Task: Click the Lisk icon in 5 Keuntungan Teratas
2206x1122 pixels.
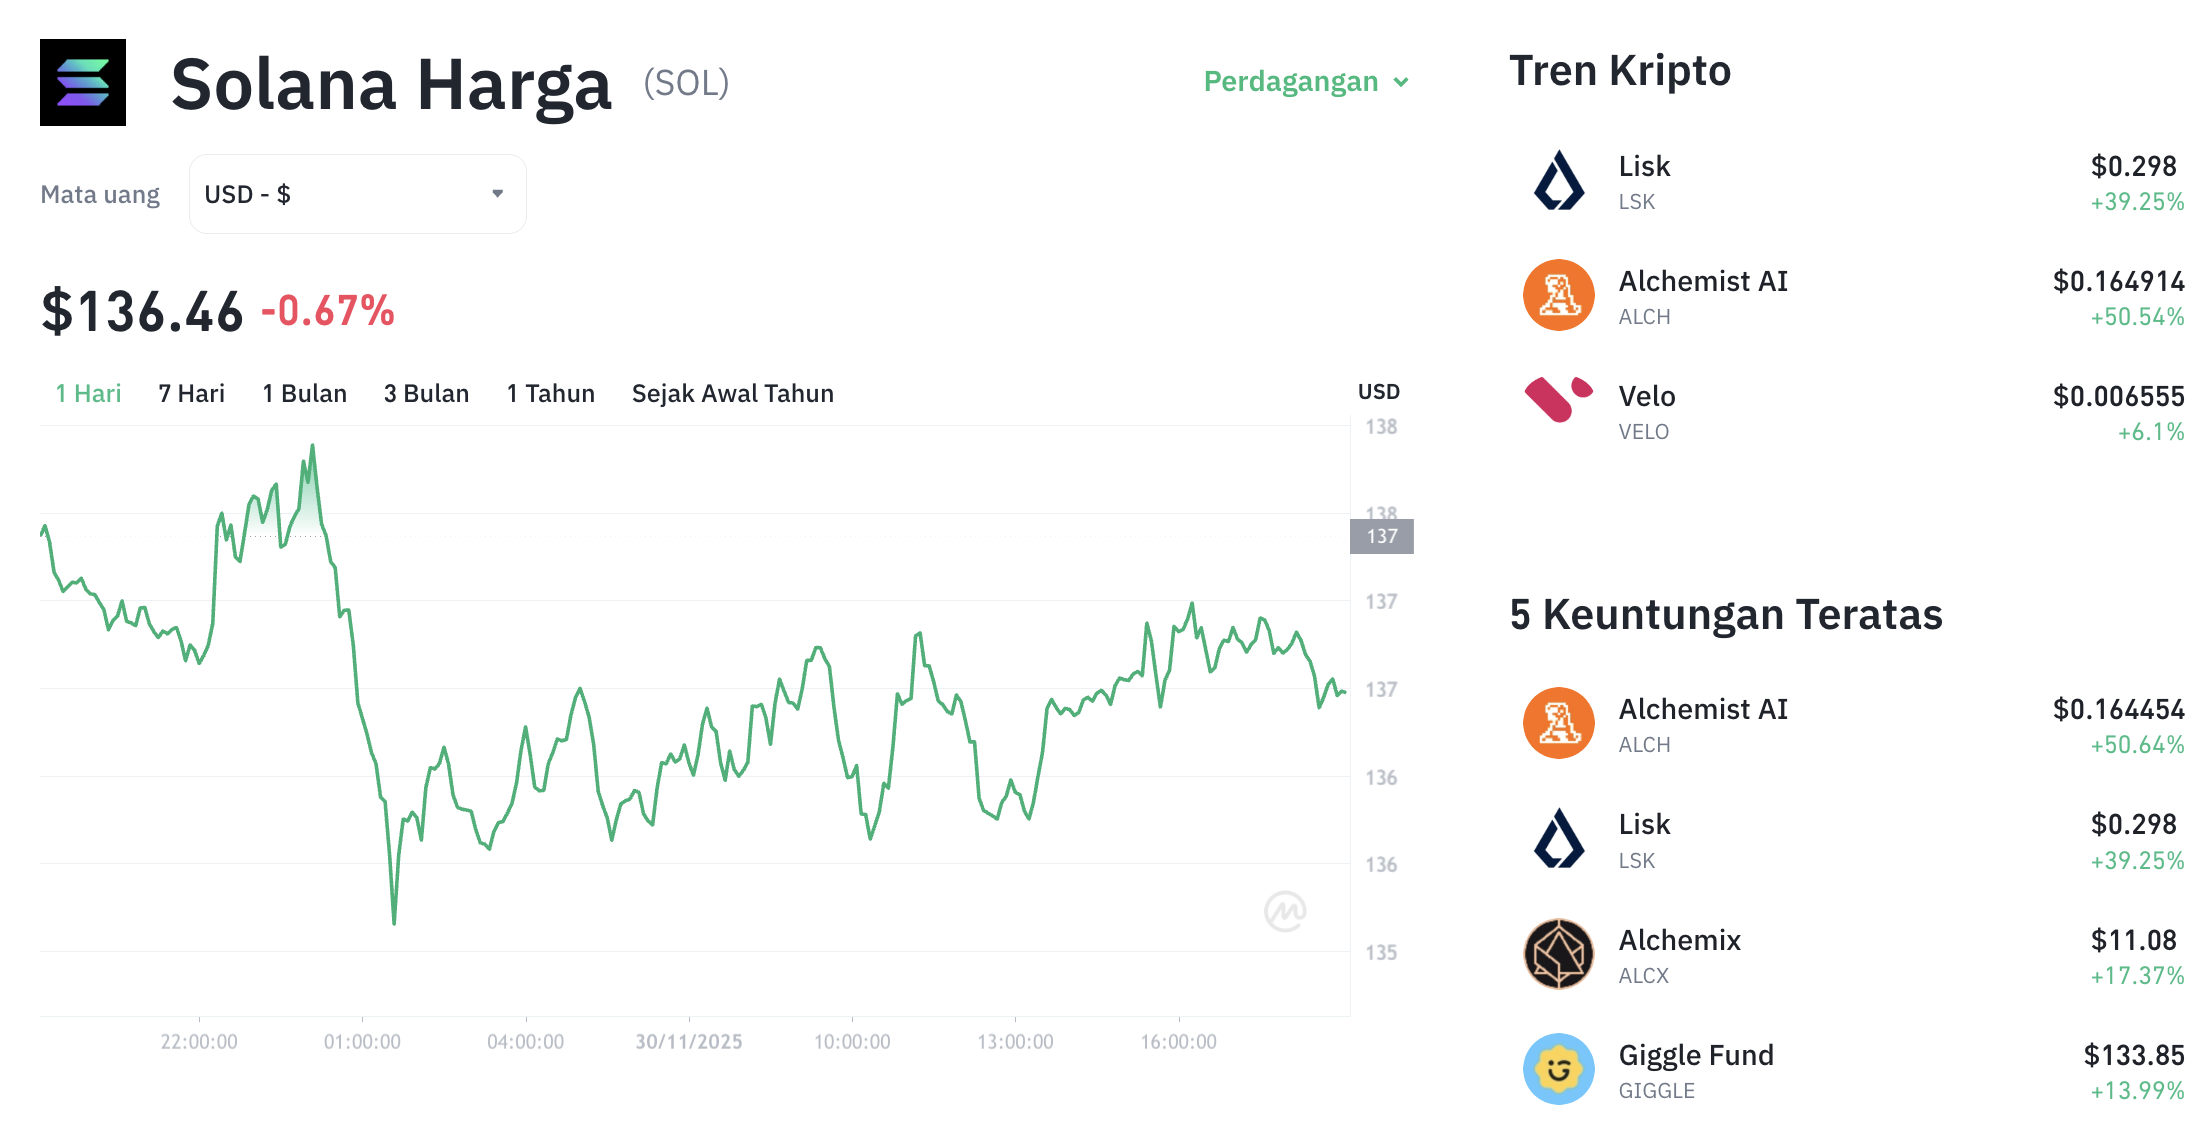Action: [x=1556, y=839]
